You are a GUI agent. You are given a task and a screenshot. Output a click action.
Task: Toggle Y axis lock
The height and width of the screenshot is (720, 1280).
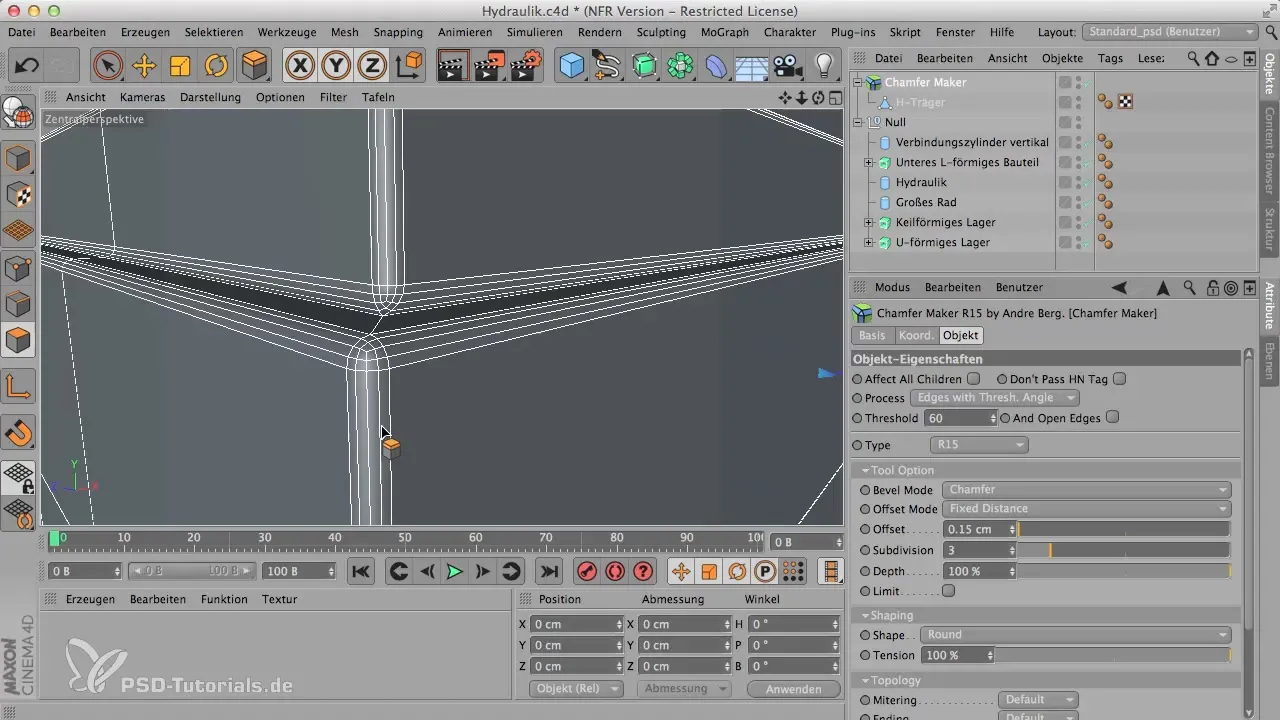pyautogui.click(x=336, y=66)
